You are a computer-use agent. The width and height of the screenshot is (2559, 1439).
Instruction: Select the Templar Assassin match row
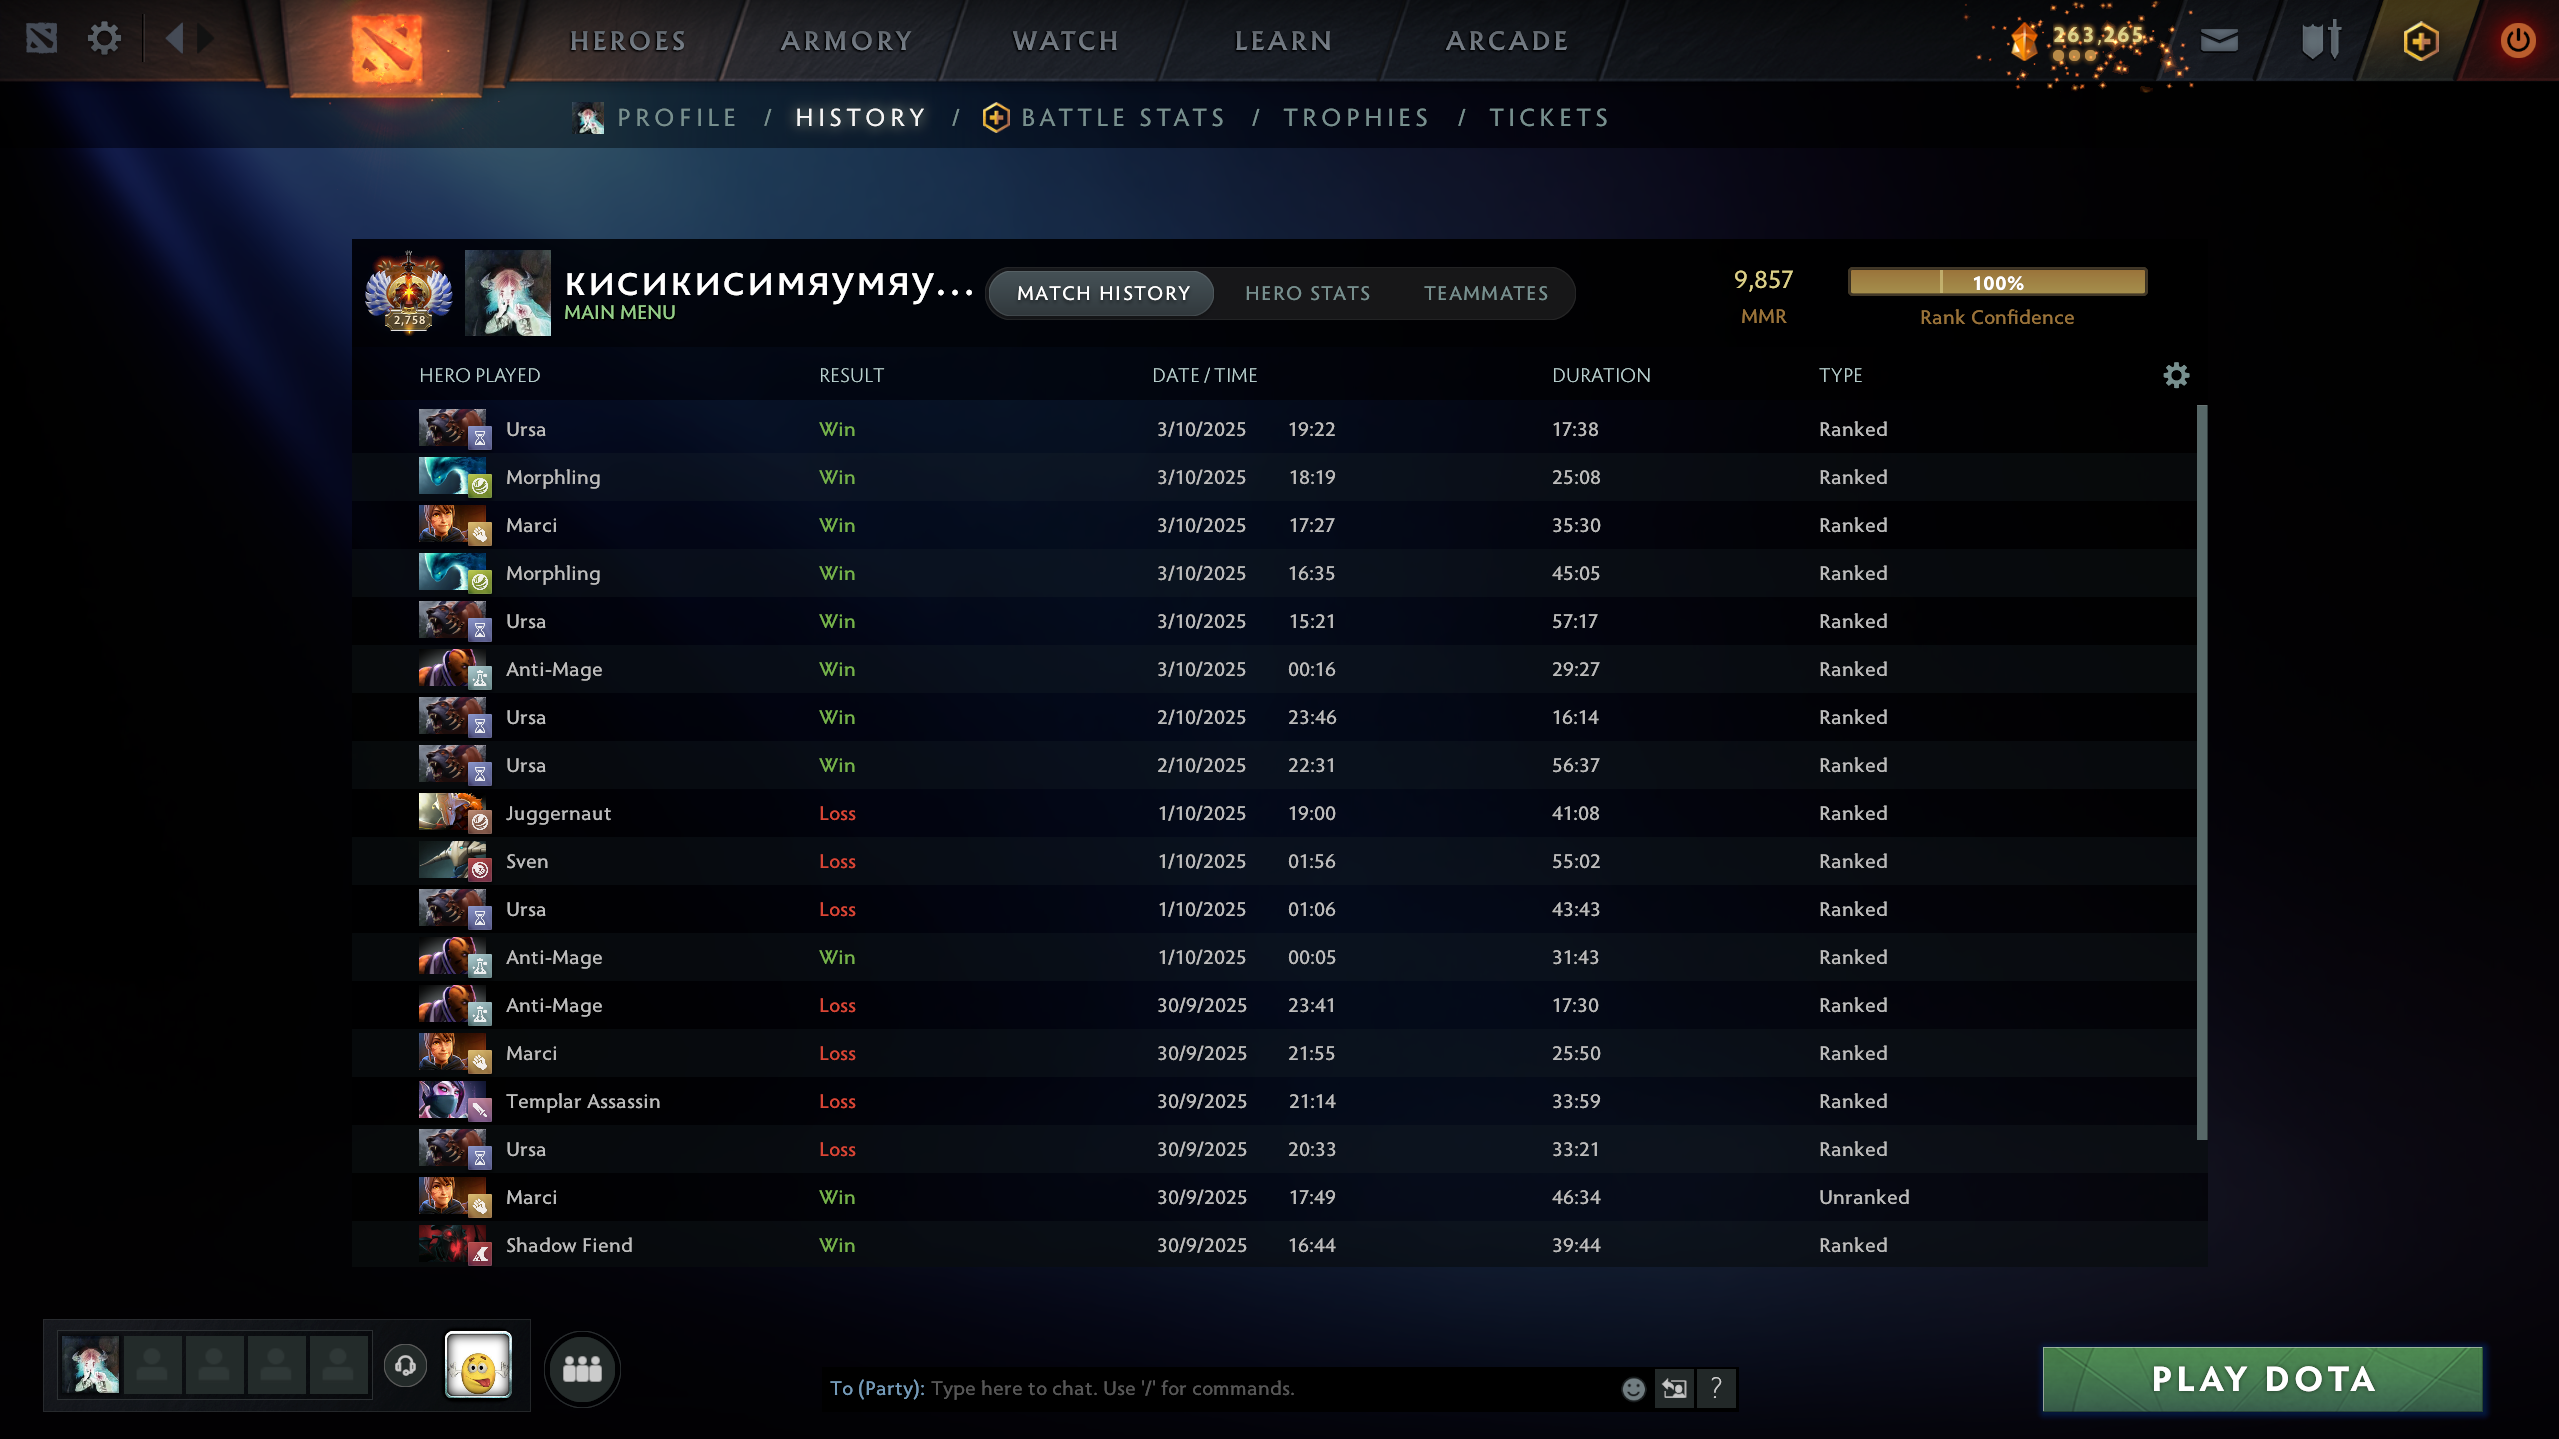coord(1274,1101)
